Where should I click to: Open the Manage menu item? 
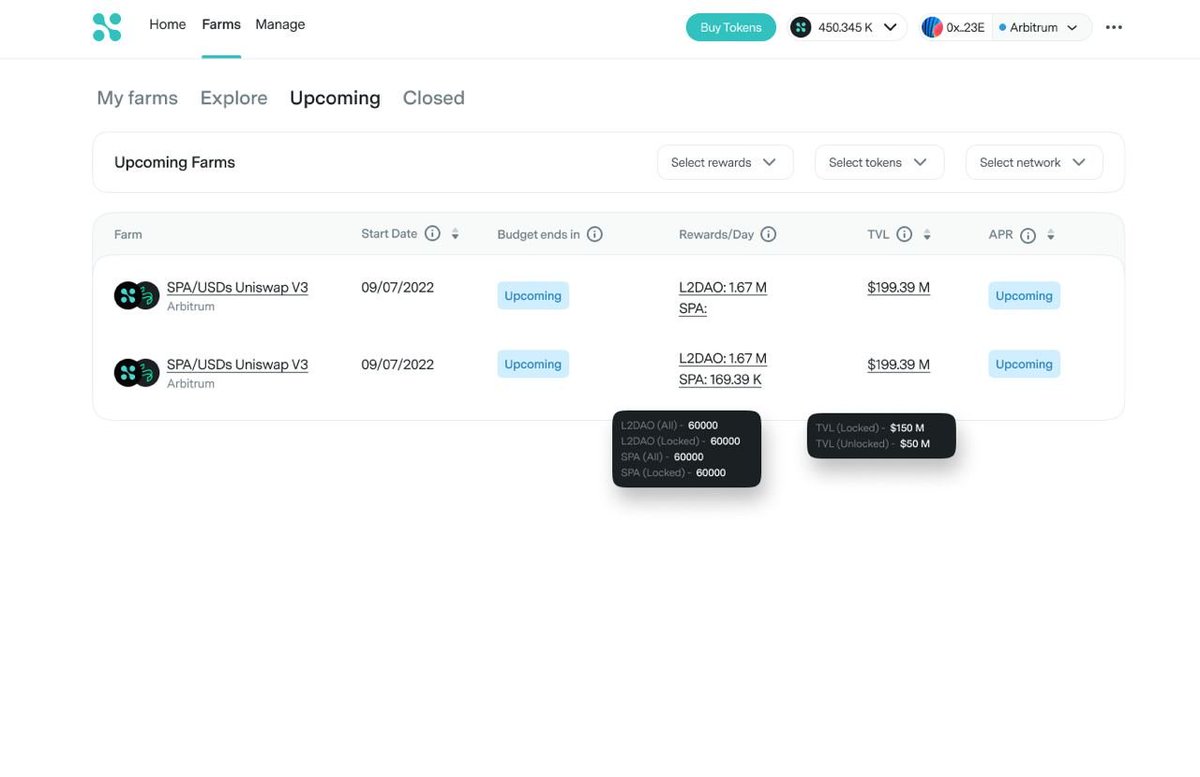[279, 23]
